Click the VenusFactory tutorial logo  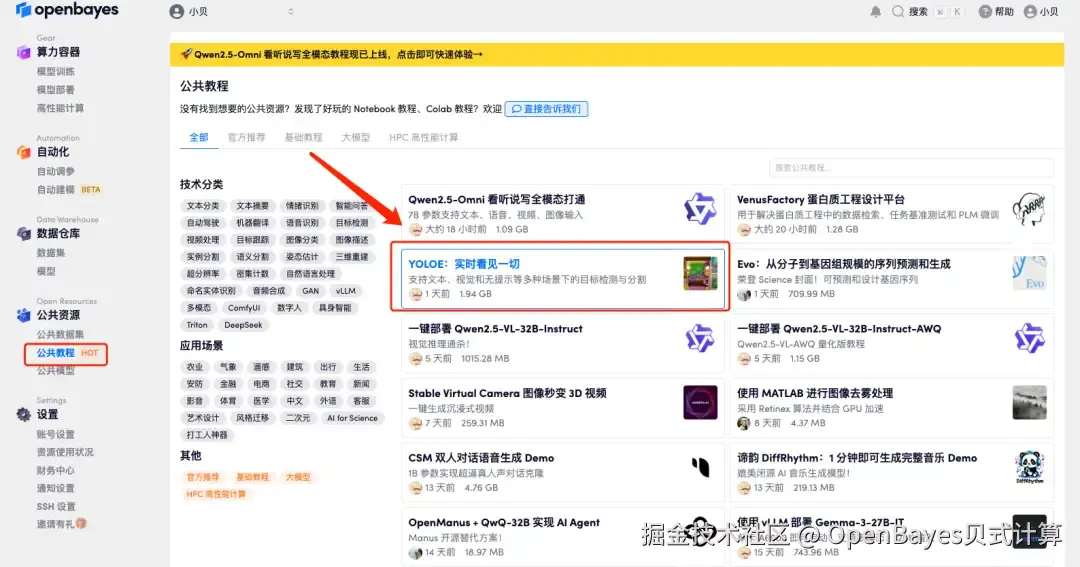point(1029,209)
